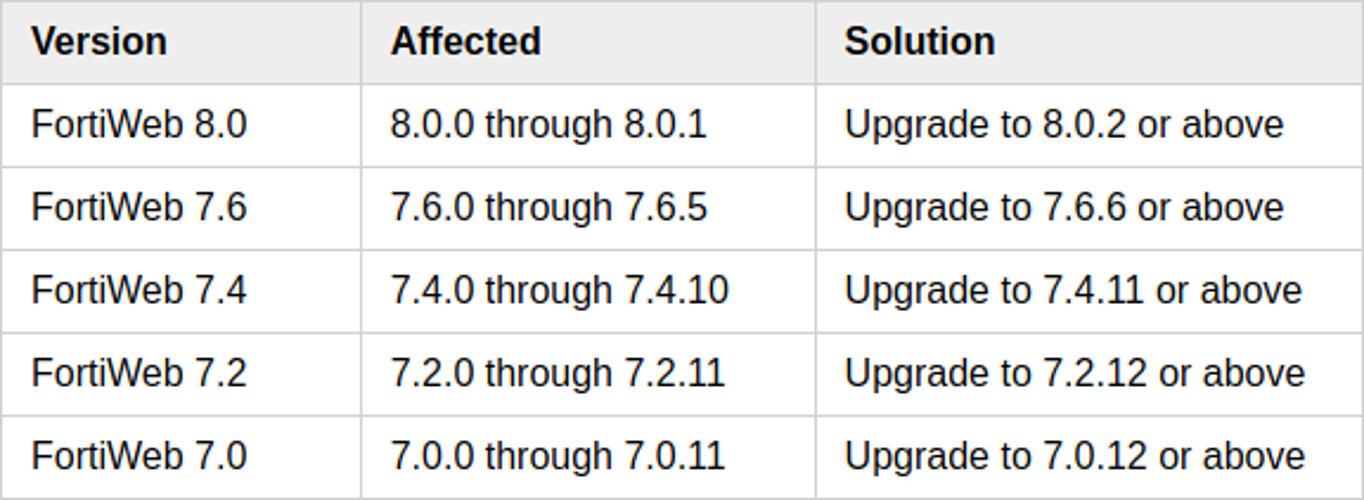Screen dimensions: 1364x500
Task: Select 'Upgrade to 7.6.6 or above' solution text
Action: click(1064, 208)
